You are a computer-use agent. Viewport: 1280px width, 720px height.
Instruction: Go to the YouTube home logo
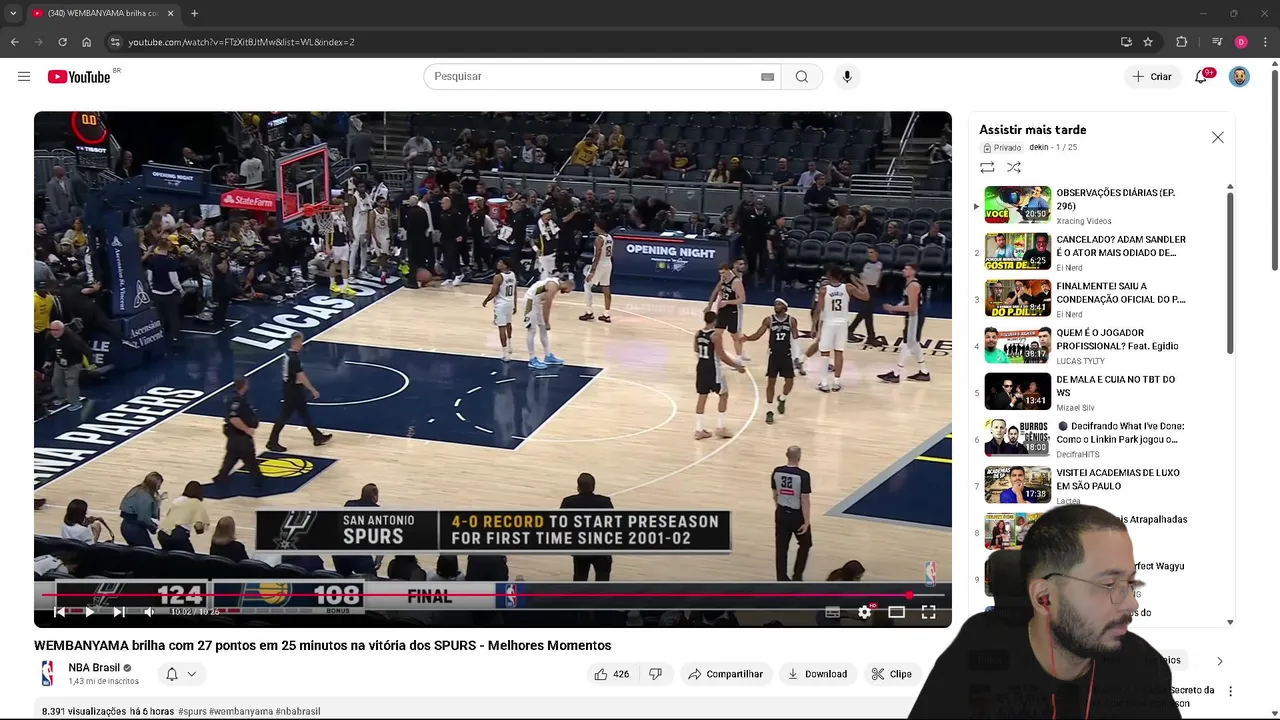point(79,77)
